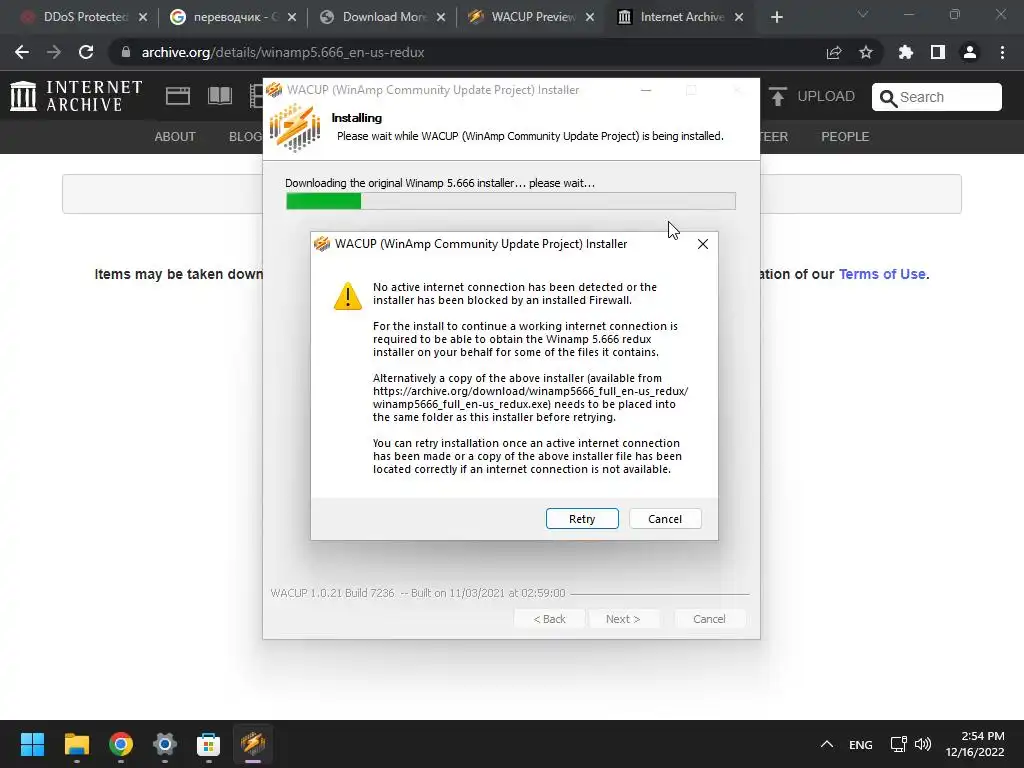Switch to the переводчик Google tab

pyautogui.click(x=235, y=17)
